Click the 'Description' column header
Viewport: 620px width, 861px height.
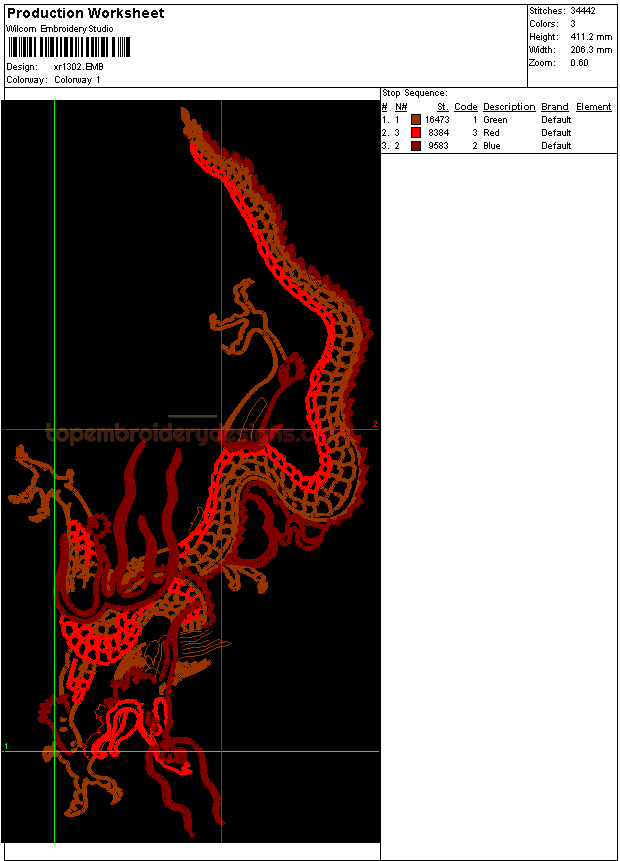[509, 107]
